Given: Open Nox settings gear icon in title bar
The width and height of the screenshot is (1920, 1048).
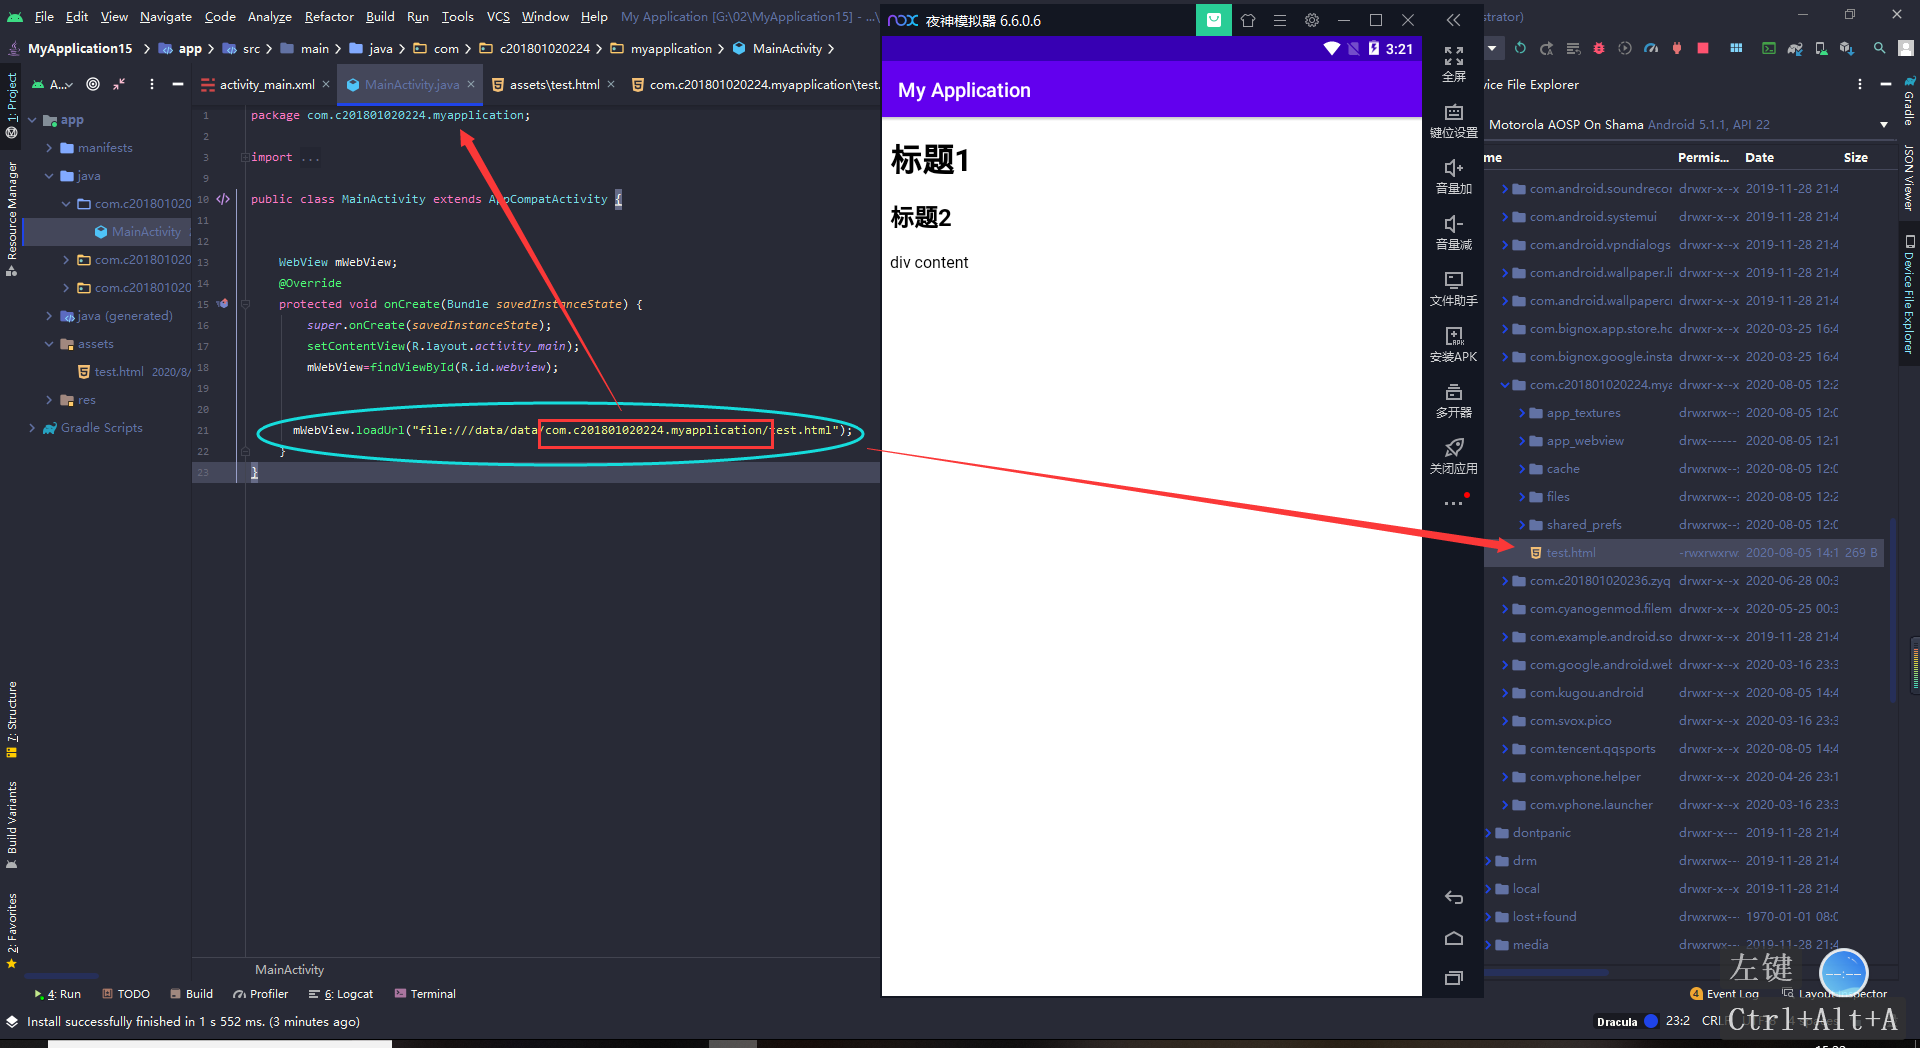Looking at the screenshot, I should (1312, 20).
